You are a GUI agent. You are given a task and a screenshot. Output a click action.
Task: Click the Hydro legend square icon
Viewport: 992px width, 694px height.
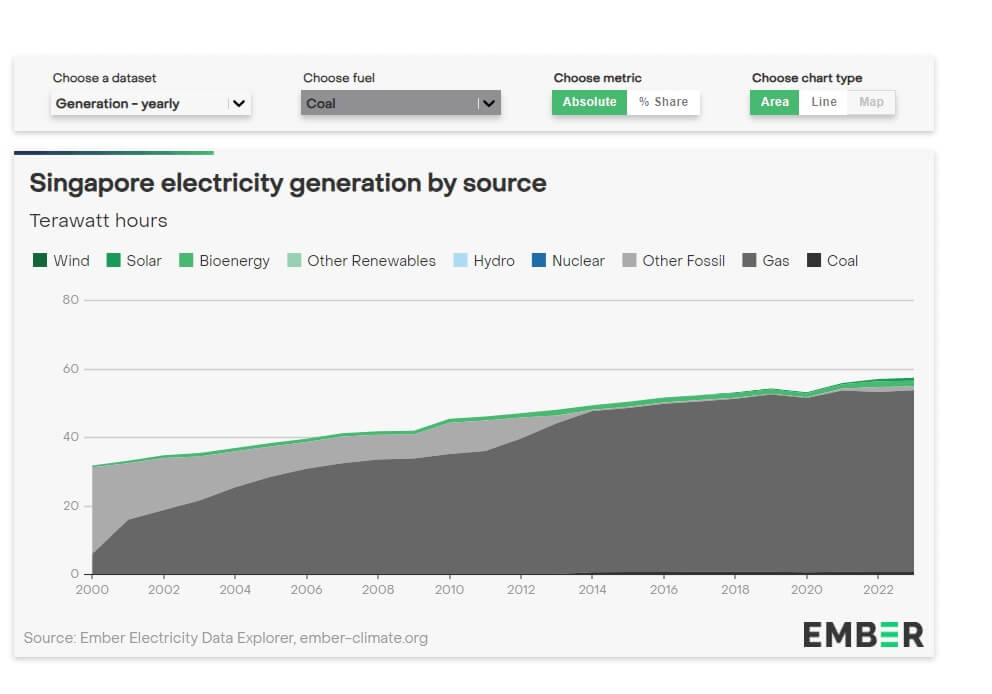point(460,261)
